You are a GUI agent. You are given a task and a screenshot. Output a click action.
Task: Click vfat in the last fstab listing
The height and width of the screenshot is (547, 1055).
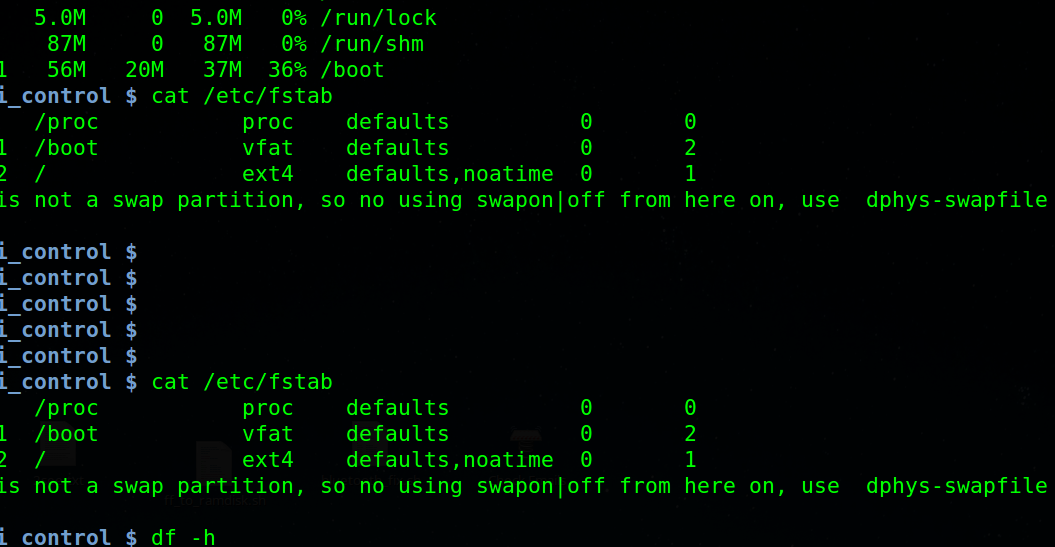coord(268,434)
